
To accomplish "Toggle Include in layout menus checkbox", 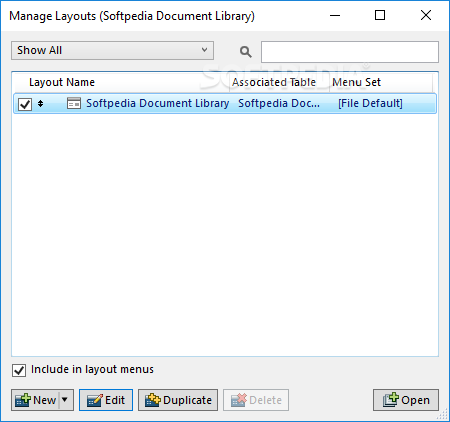I will [x=19, y=370].
